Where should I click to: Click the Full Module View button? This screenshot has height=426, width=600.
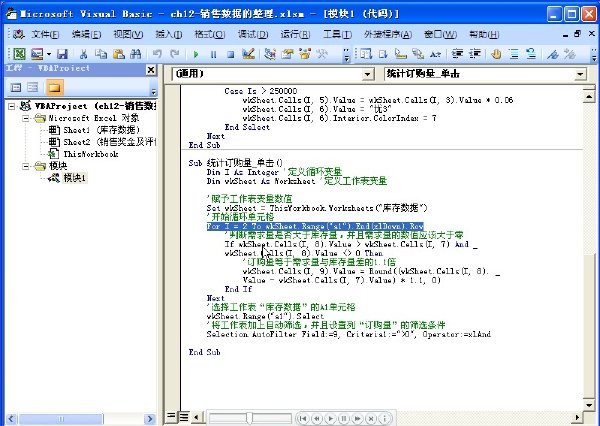pyautogui.click(x=184, y=417)
